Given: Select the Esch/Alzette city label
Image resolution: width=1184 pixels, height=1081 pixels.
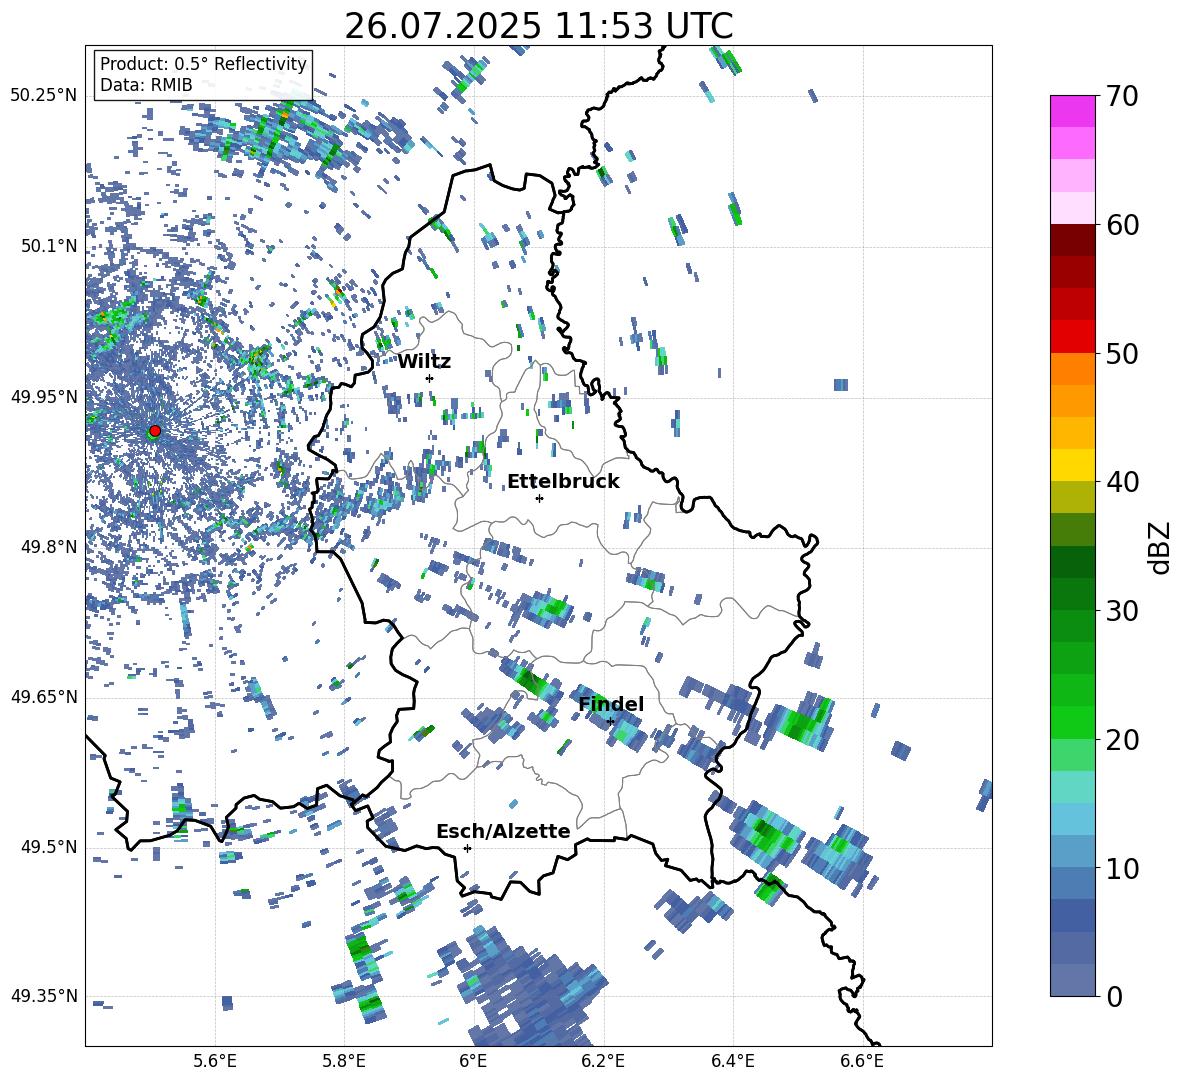Looking at the screenshot, I should [x=504, y=832].
